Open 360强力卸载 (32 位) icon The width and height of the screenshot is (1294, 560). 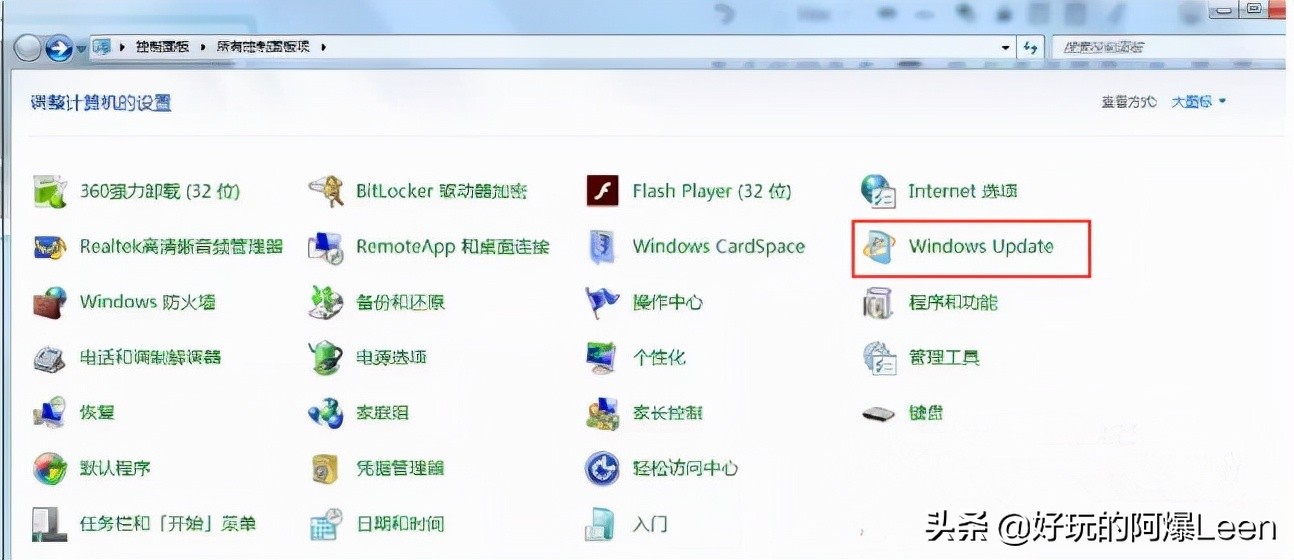tap(50, 190)
